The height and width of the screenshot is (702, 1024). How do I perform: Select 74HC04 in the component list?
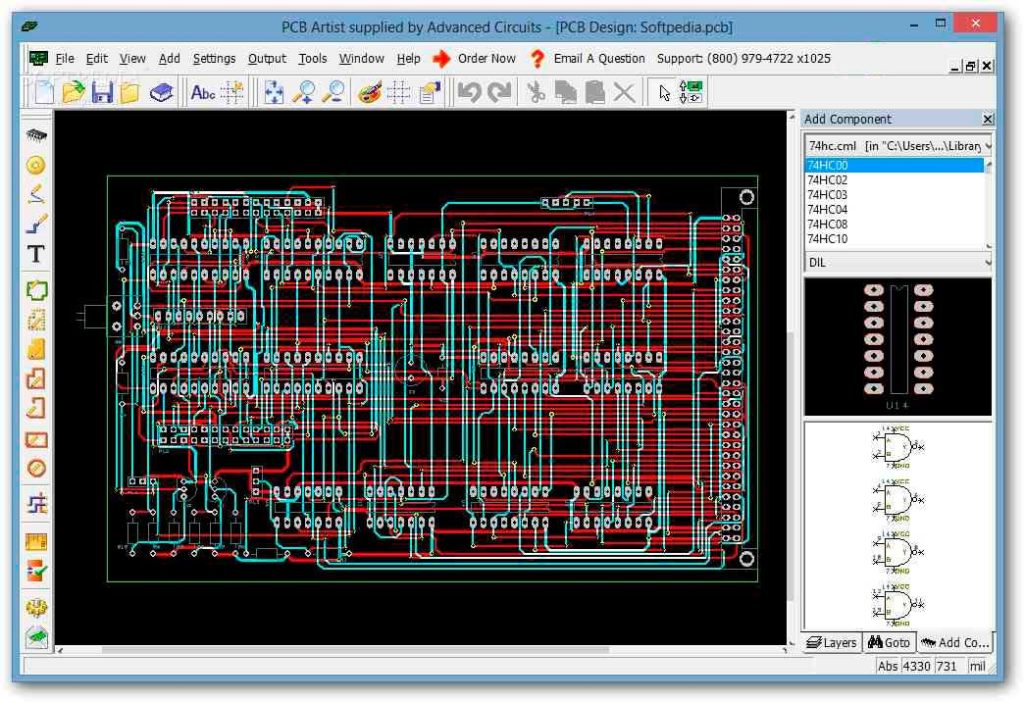pos(827,210)
